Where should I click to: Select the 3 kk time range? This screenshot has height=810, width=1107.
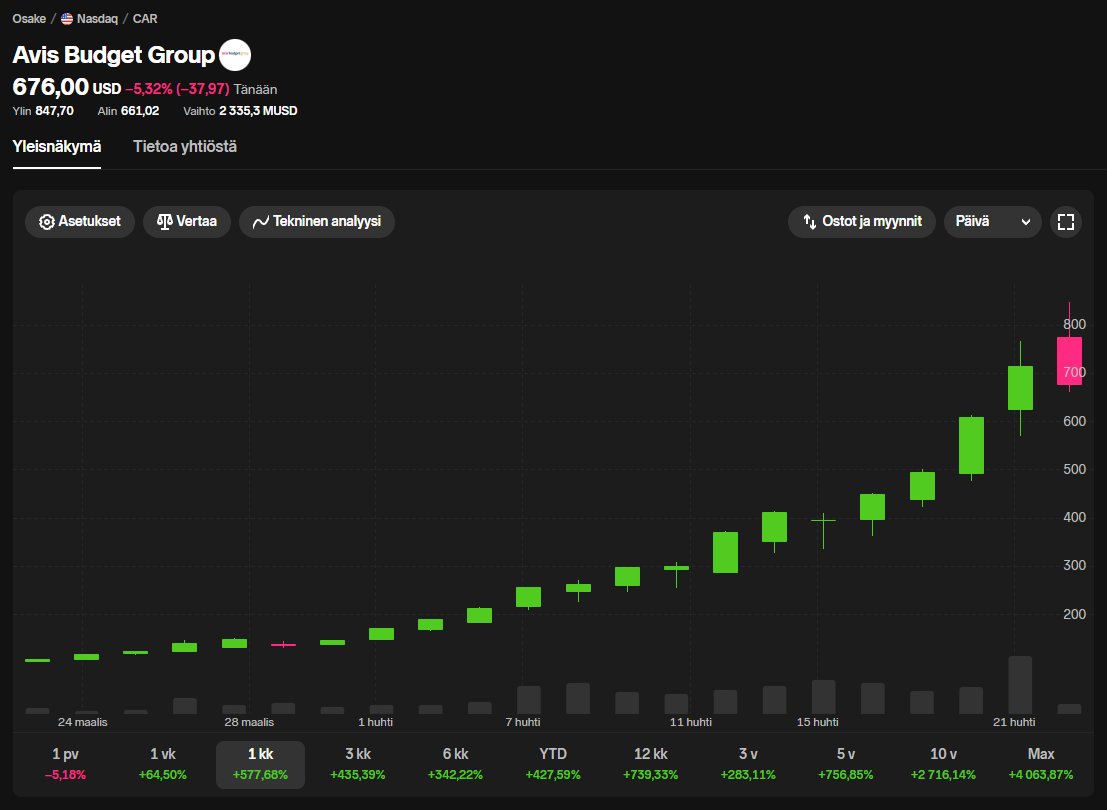[x=358, y=764]
